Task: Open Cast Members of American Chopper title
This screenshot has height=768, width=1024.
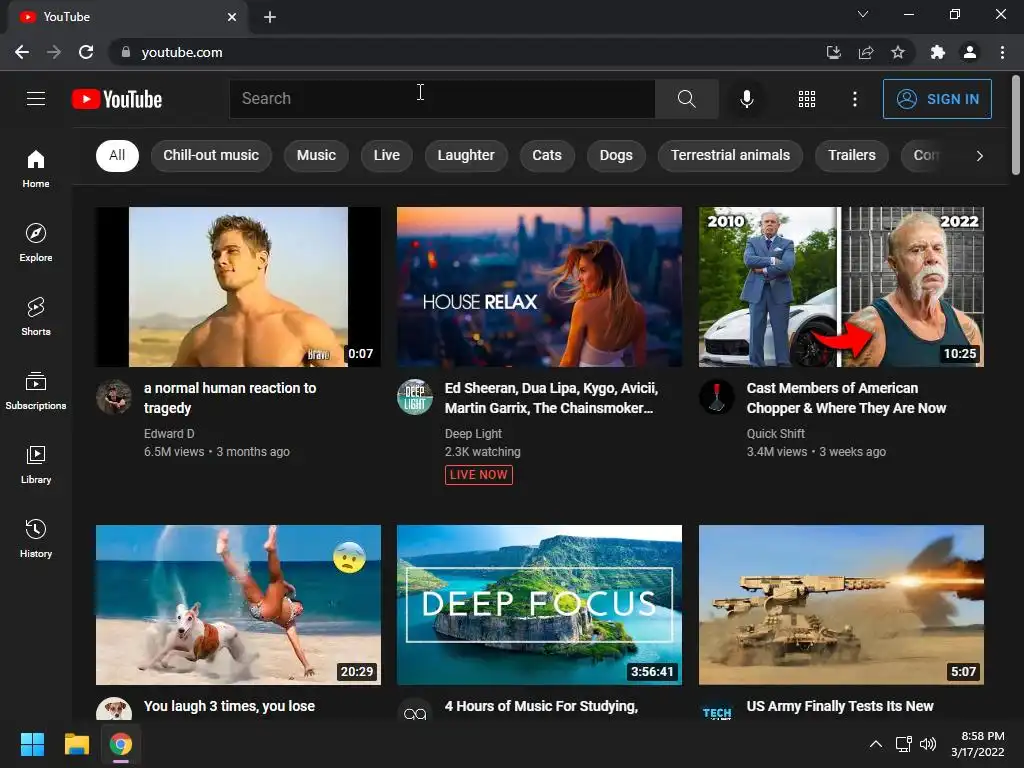Action: point(846,398)
